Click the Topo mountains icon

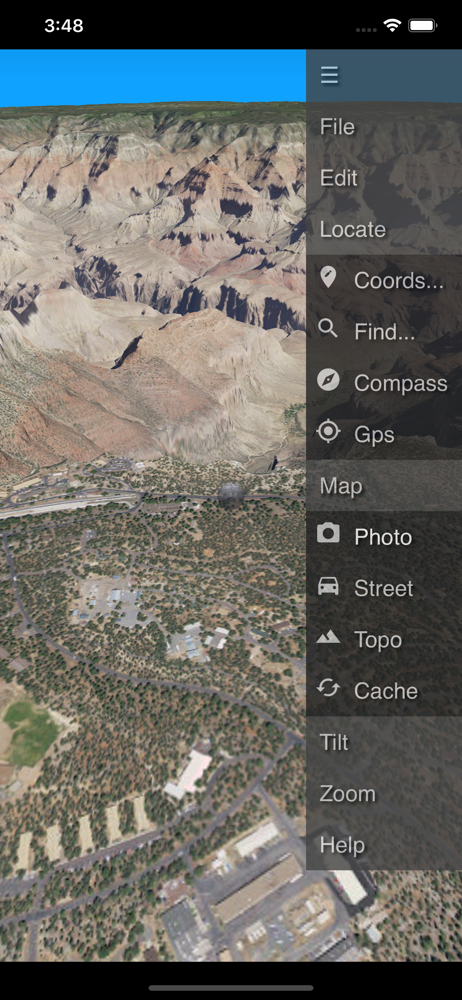[x=328, y=636]
